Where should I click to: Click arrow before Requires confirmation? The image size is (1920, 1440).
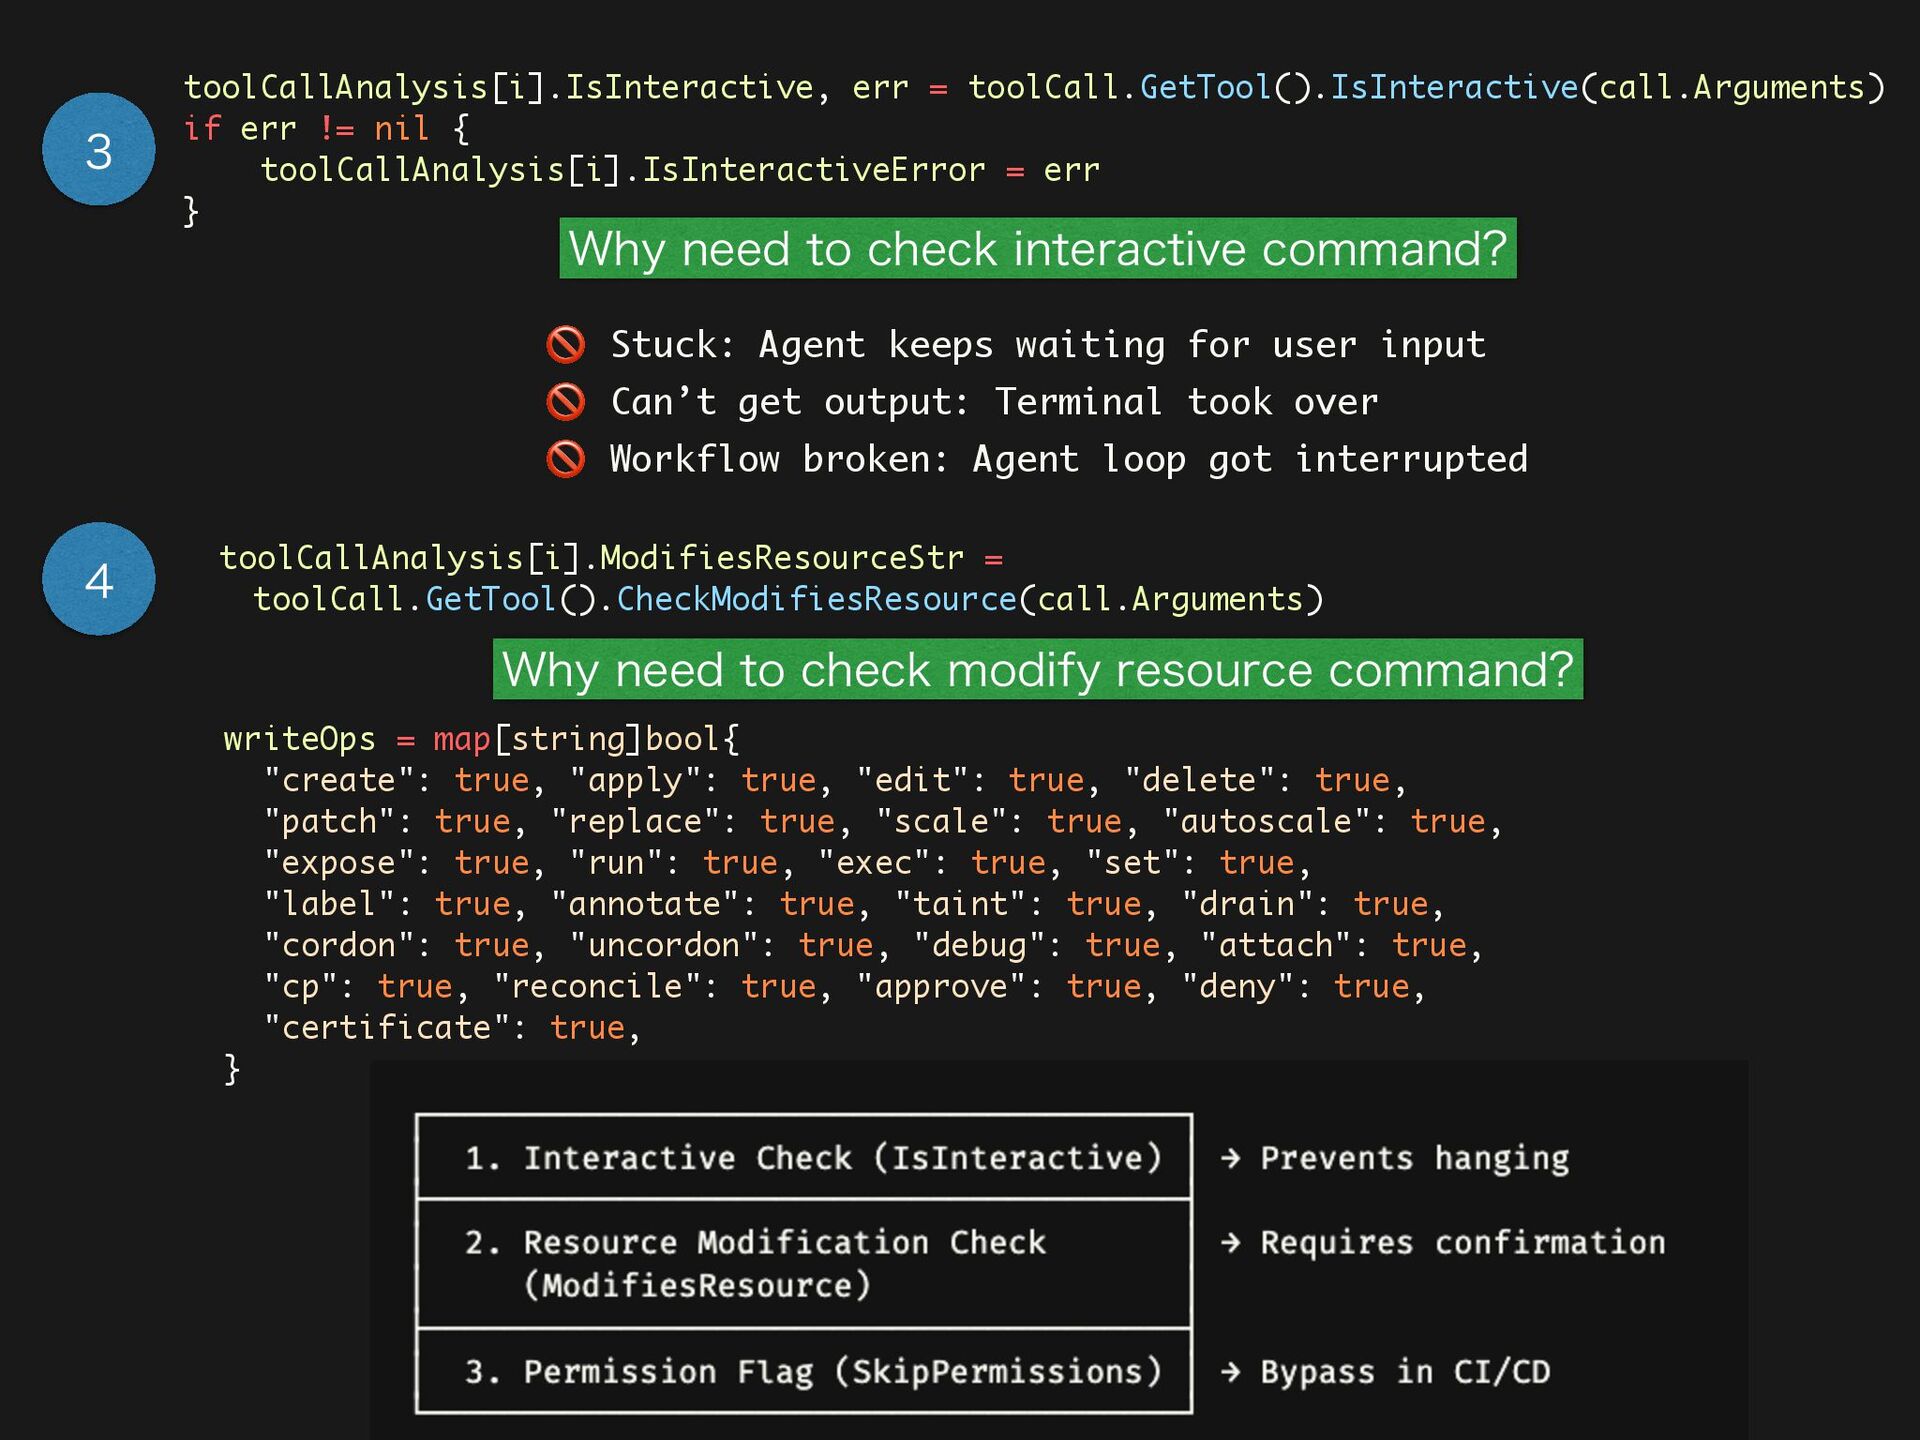click(x=1231, y=1243)
